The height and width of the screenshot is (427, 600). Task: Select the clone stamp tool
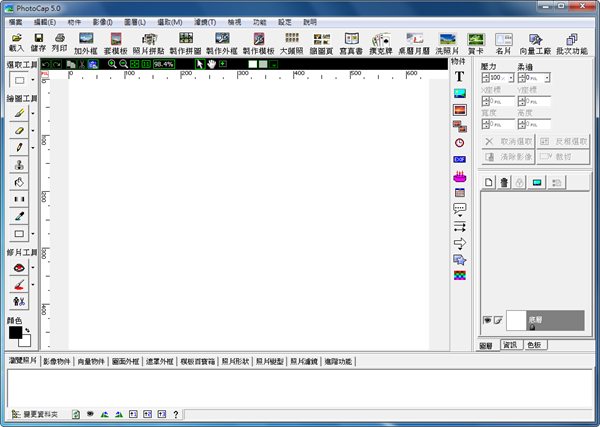tap(19, 165)
